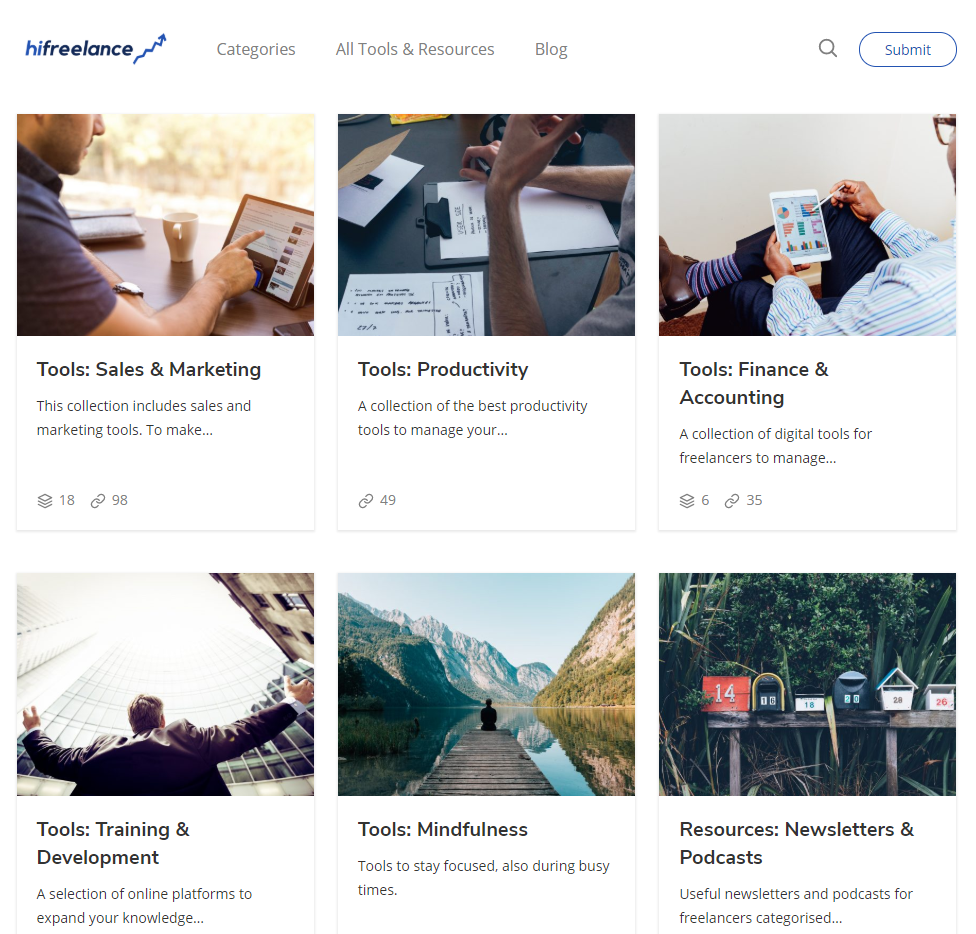Viewport: 976px width, 934px height.
Task: Click the link icon showing 35 on Finance card
Action: (x=732, y=500)
